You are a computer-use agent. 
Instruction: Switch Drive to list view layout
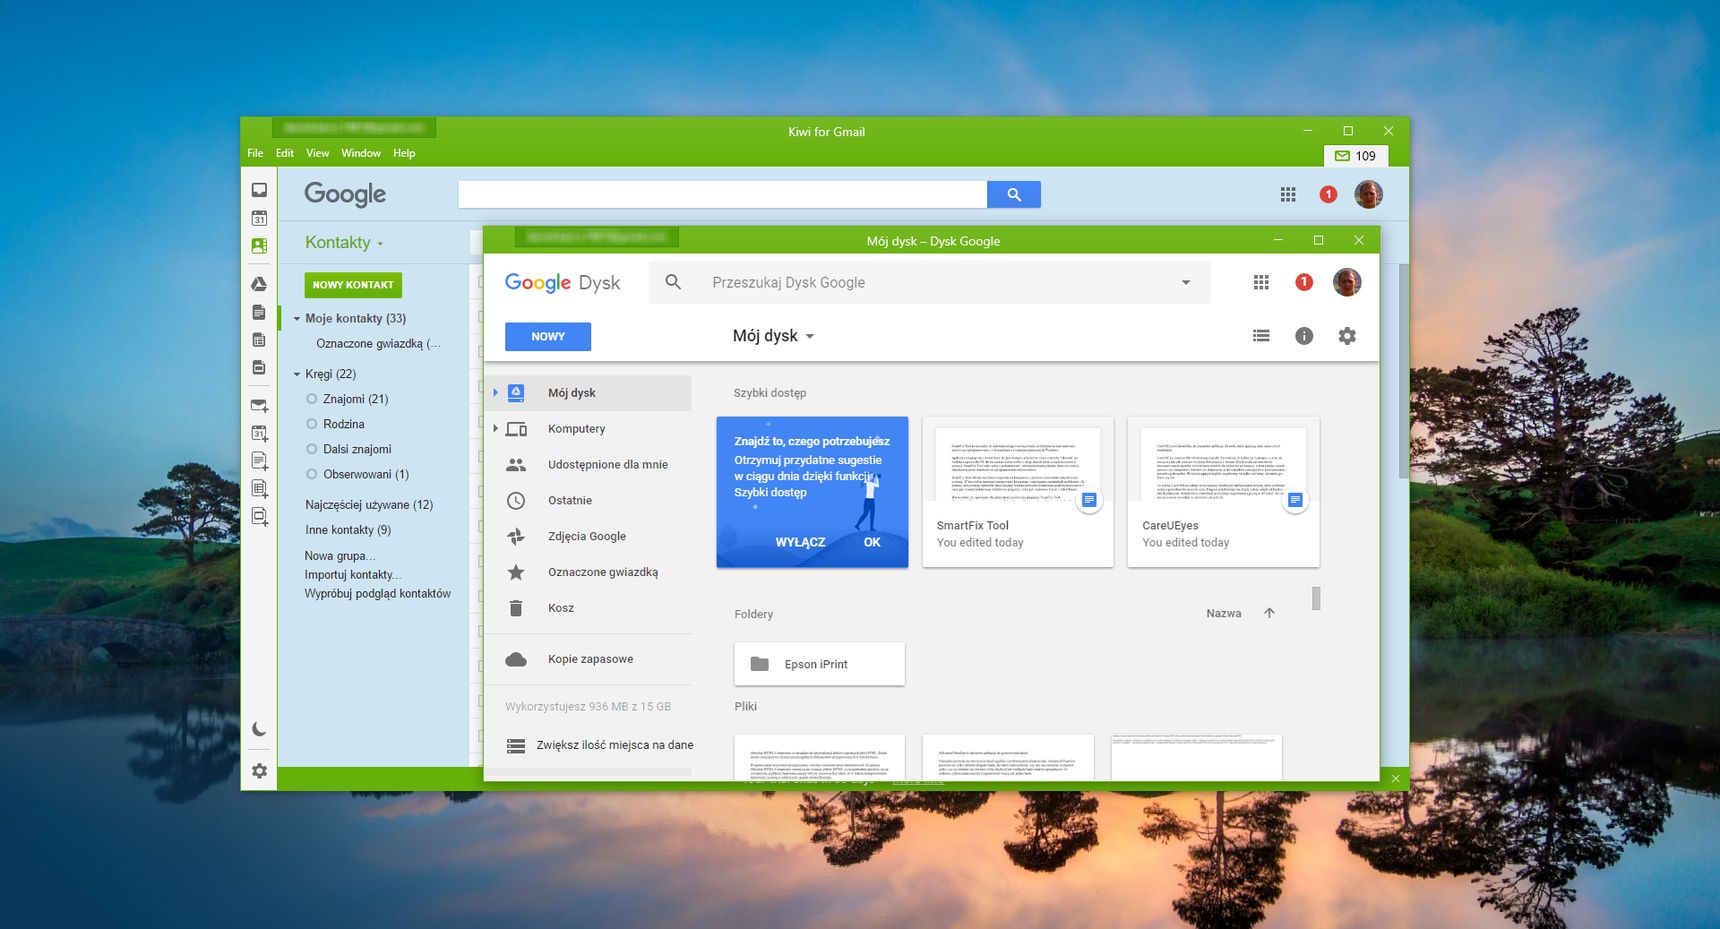click(1261, 336)
